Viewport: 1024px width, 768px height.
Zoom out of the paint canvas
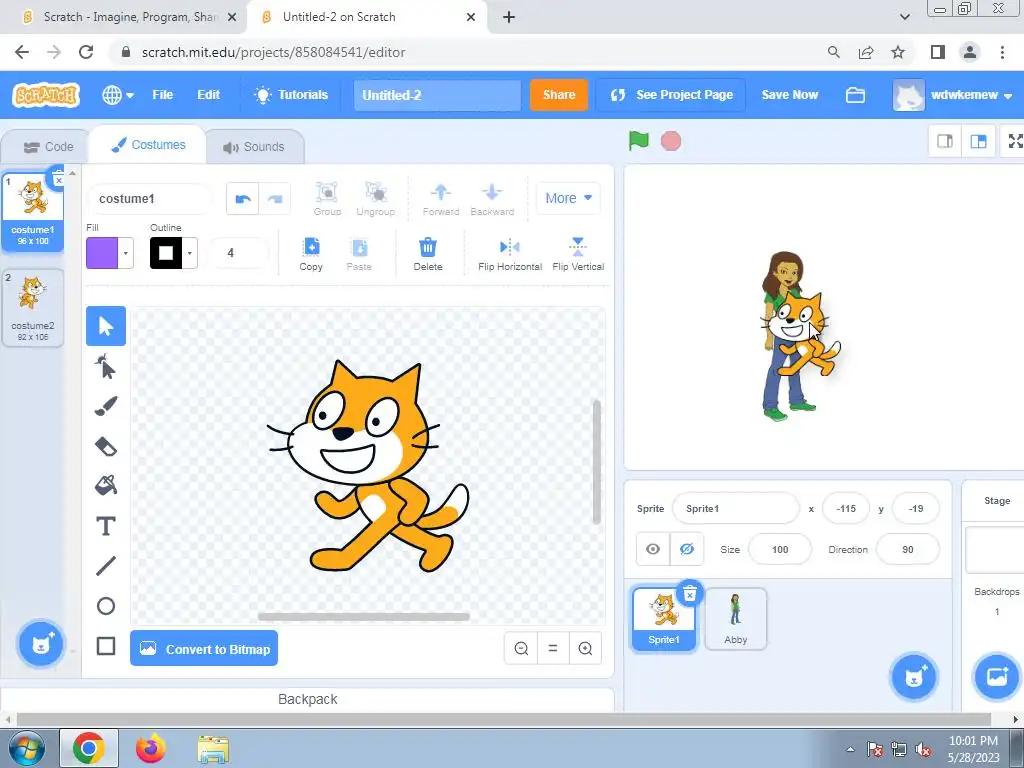click(521, 648)
